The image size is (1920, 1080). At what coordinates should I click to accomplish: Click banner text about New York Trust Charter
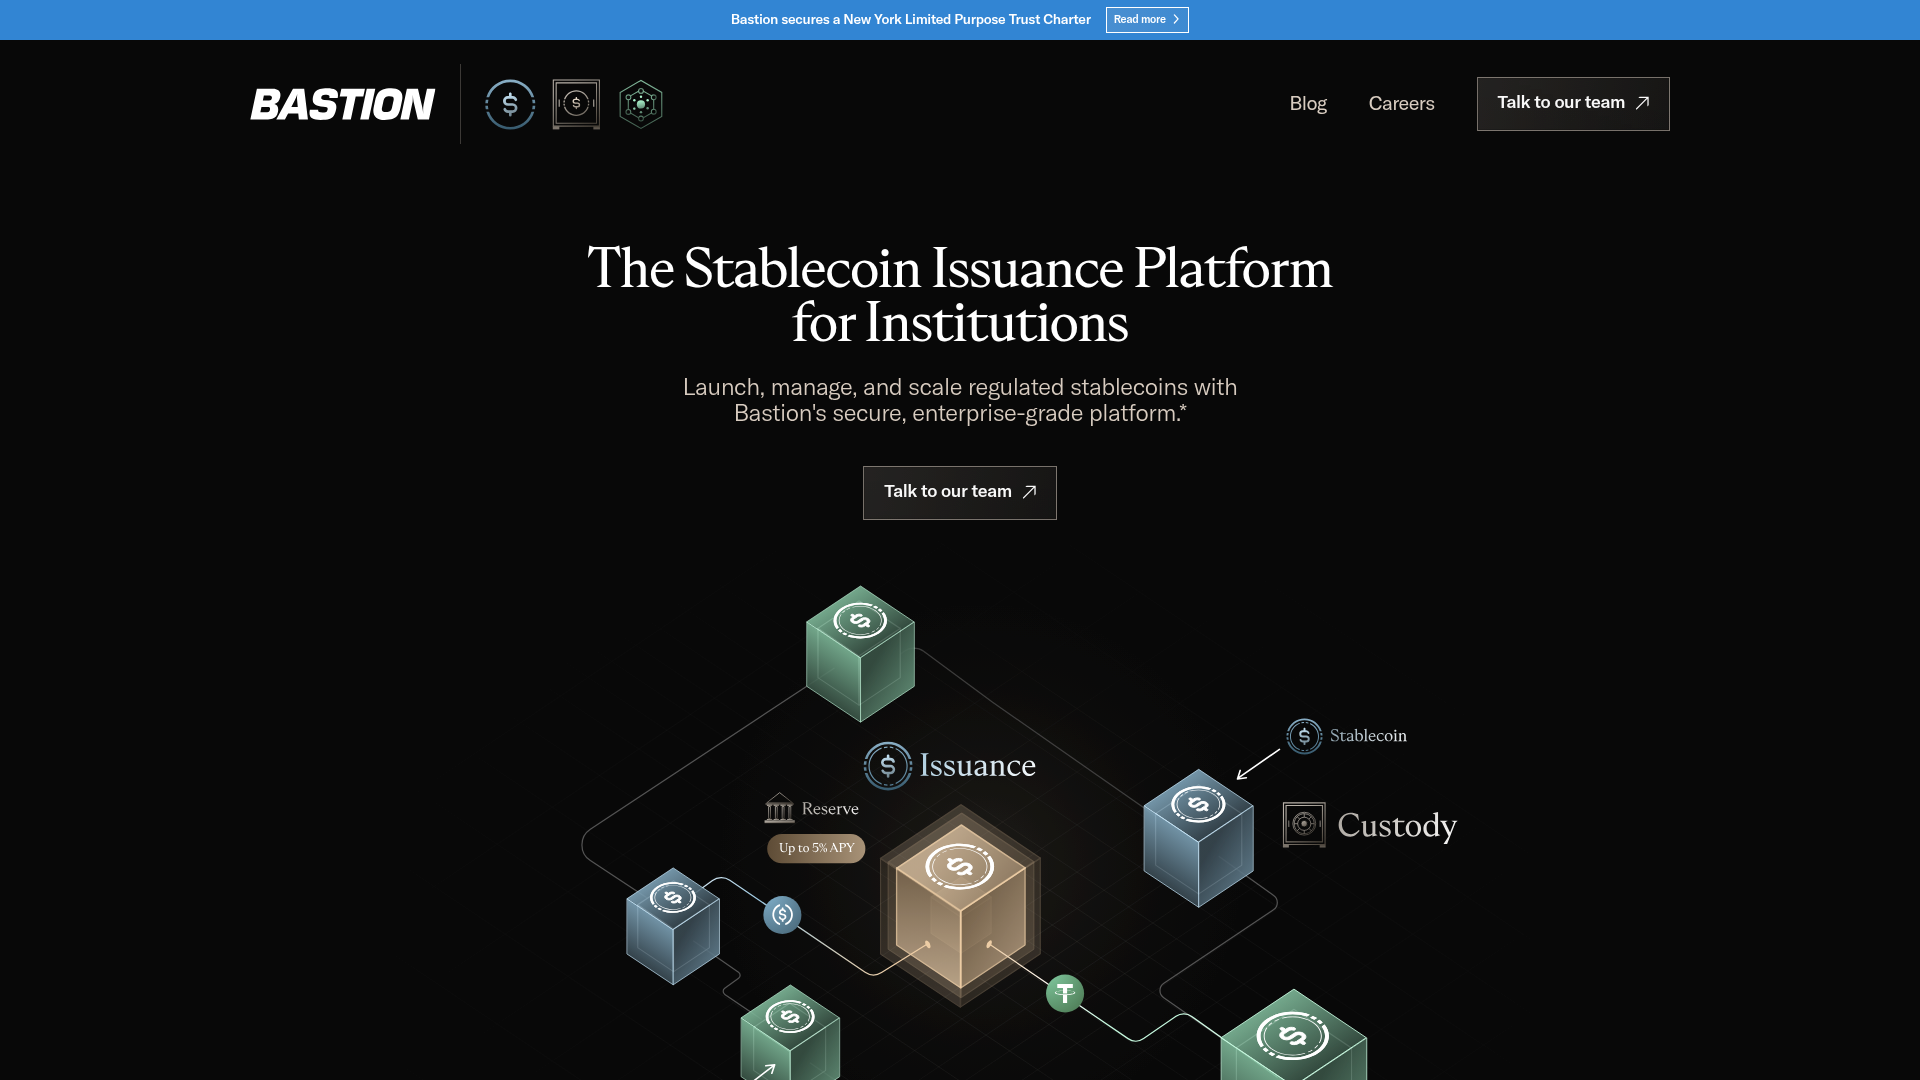tap(910, 20)
